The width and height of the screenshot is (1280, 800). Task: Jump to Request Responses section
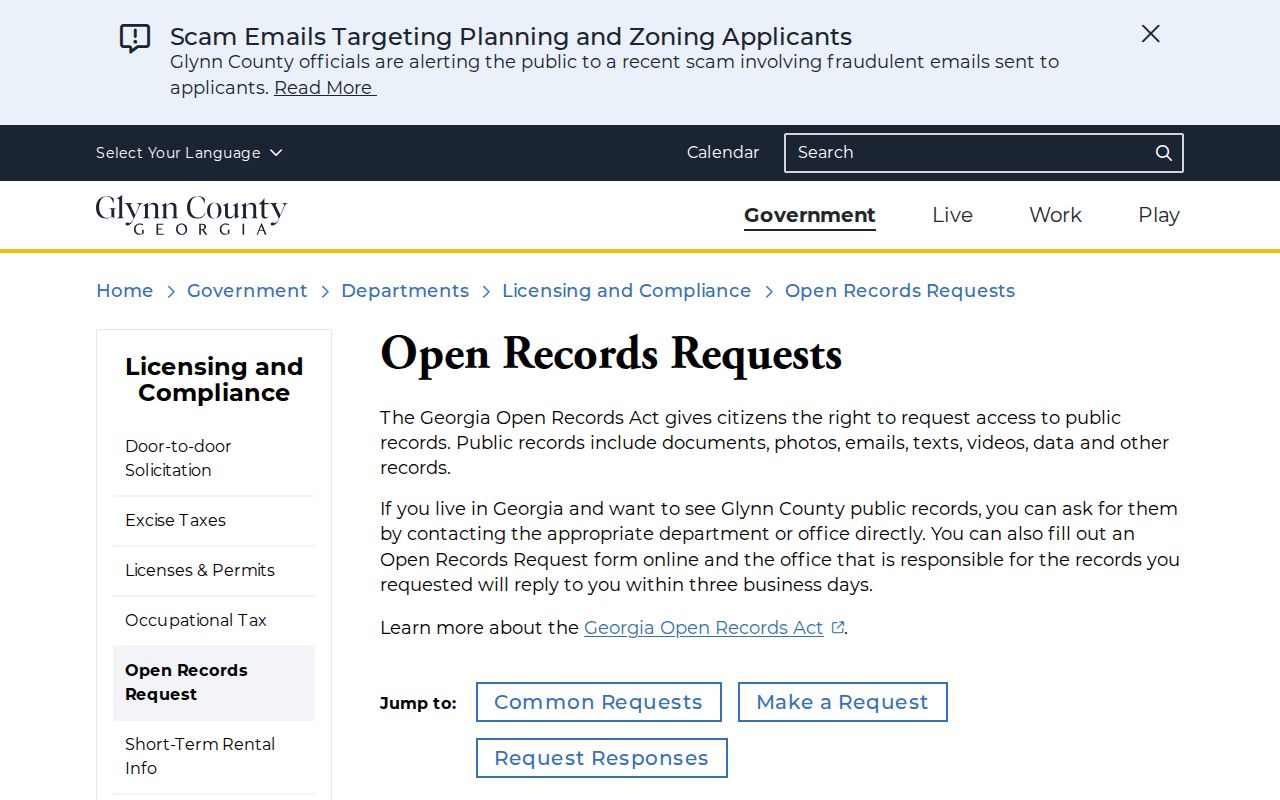click(x=602, y=758)
